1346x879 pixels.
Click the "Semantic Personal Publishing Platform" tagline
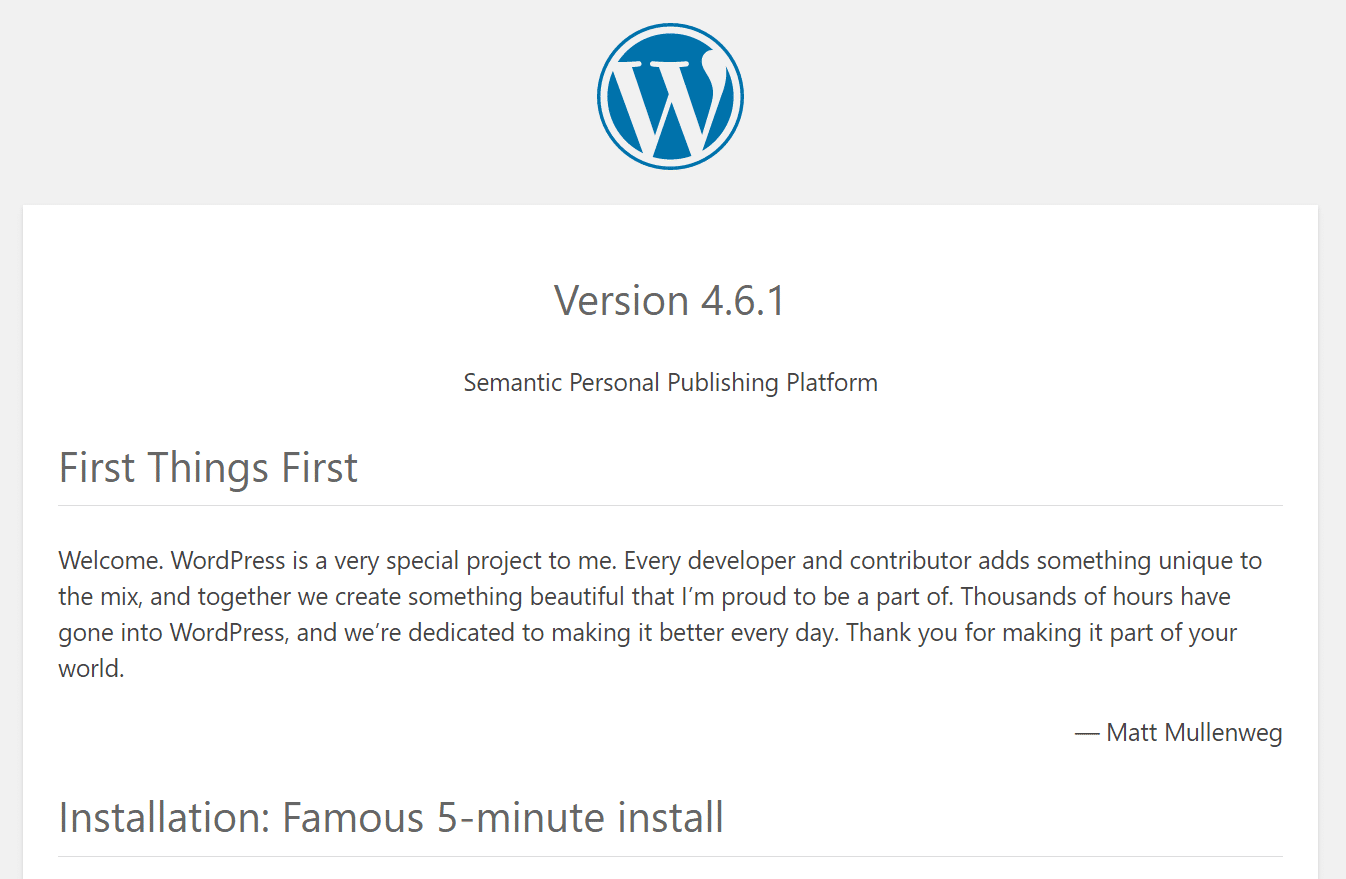click(x=670, y=383)
